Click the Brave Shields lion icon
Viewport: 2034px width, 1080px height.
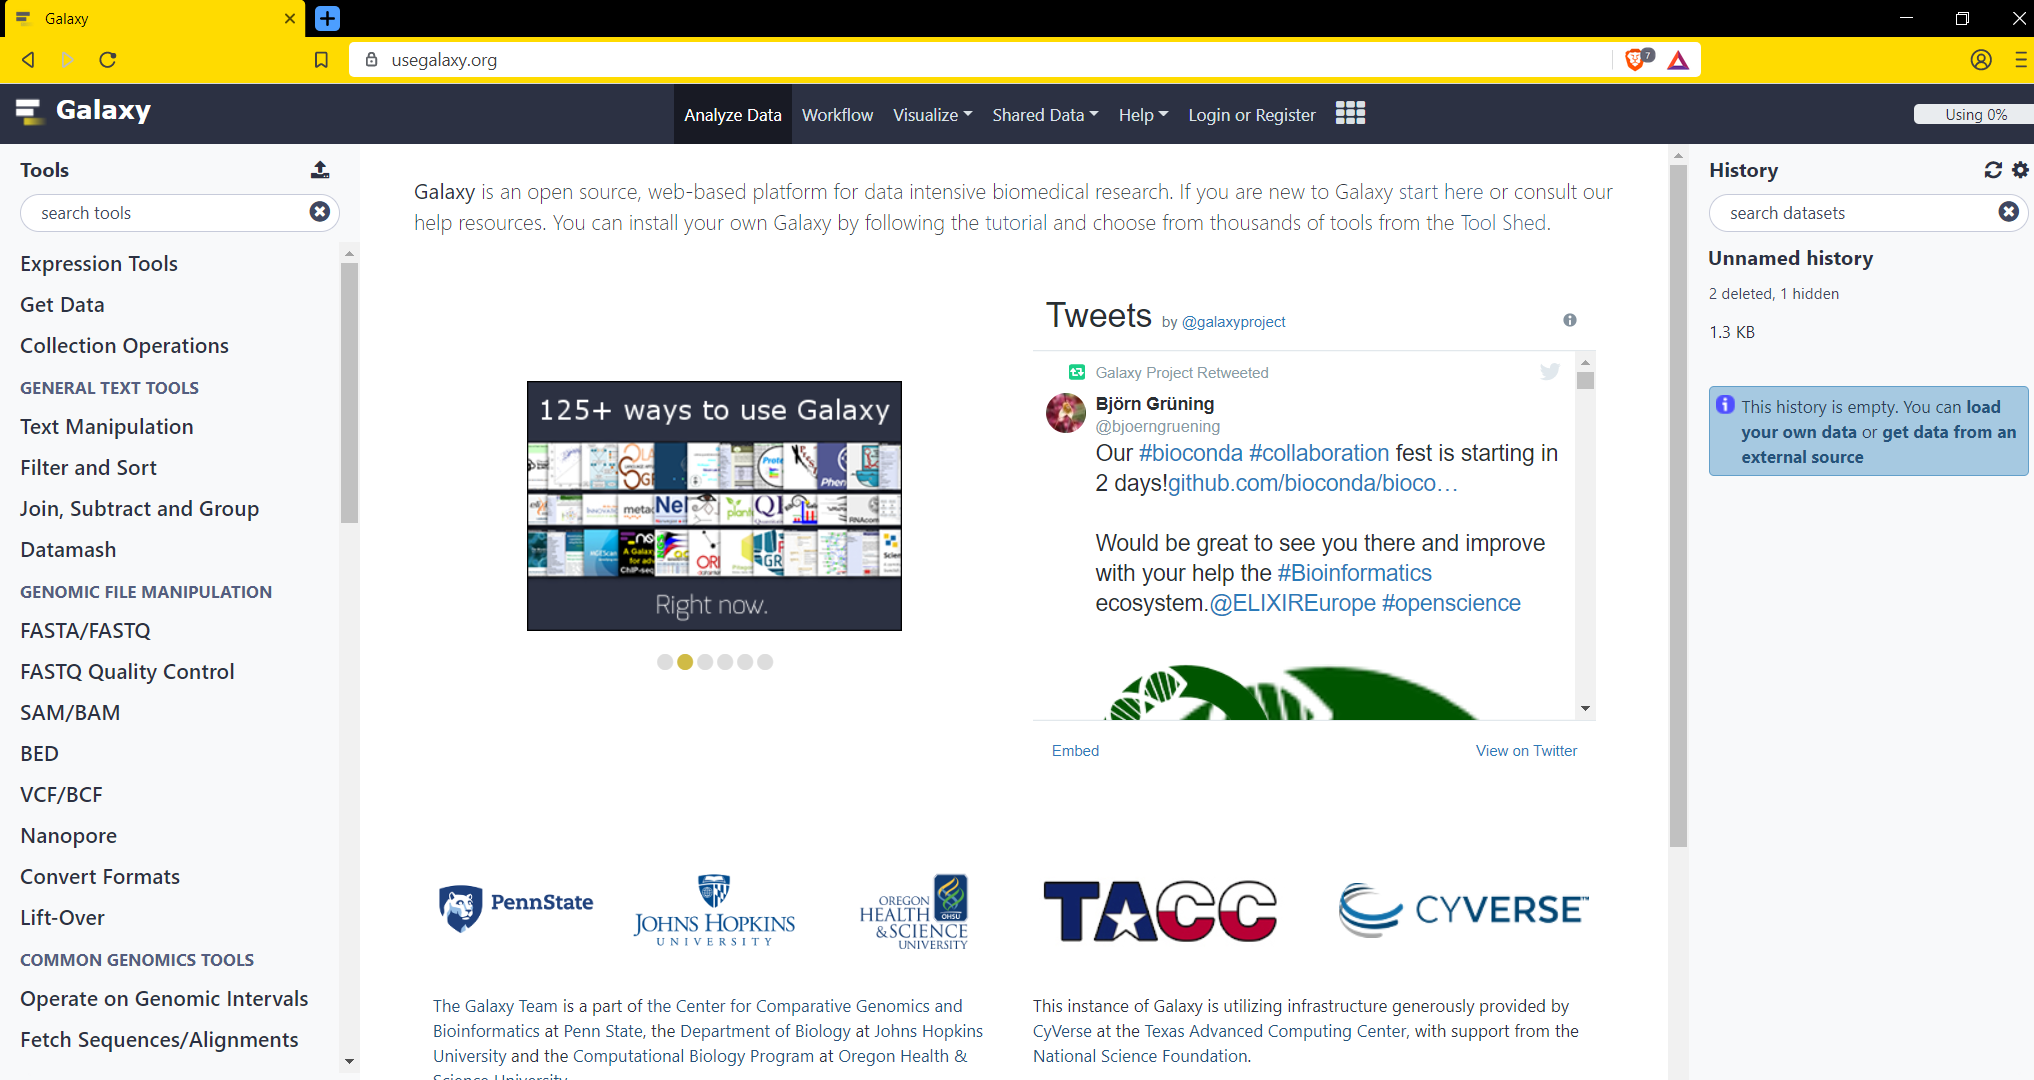(x=1637, y=59)
